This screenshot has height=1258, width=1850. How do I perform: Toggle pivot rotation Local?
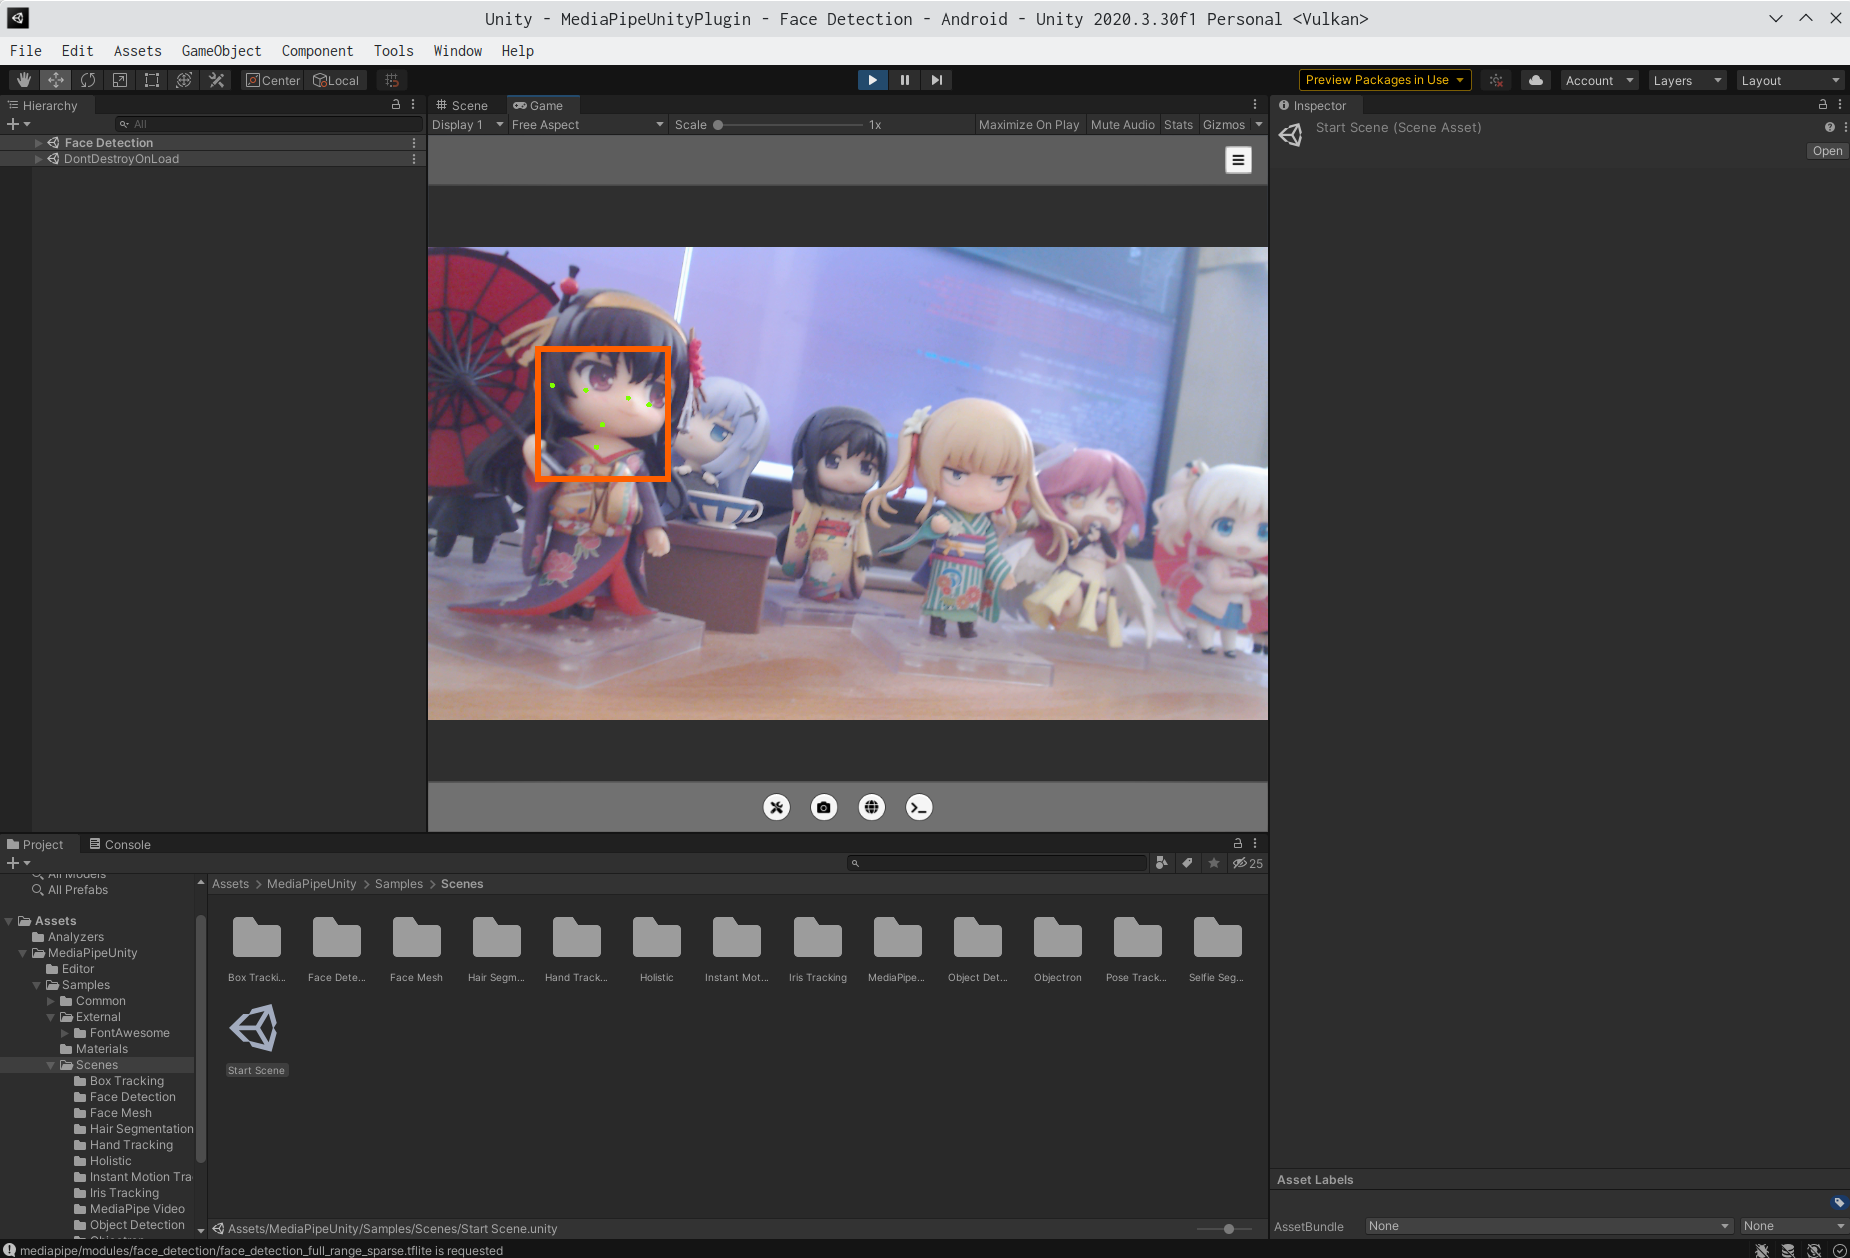point(336,80)
